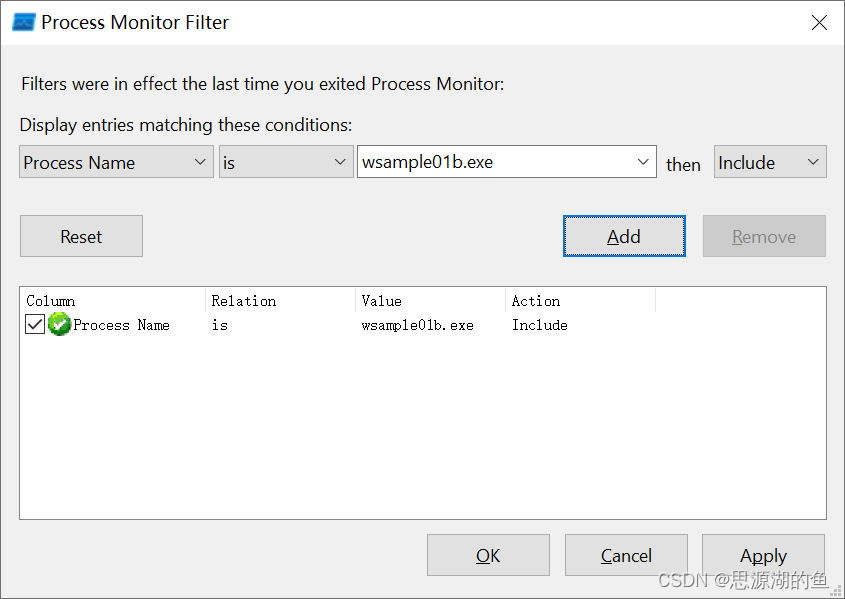Viewport: 845px width, 599px height.
Task: Click the 'Include' cell in the filter row
Action: click(x=539, y=325)
